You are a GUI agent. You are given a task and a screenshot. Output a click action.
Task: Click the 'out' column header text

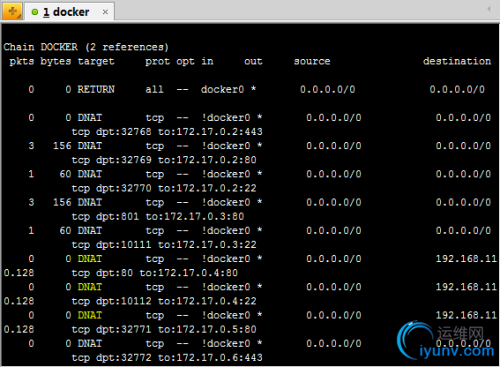coord(253,61)
